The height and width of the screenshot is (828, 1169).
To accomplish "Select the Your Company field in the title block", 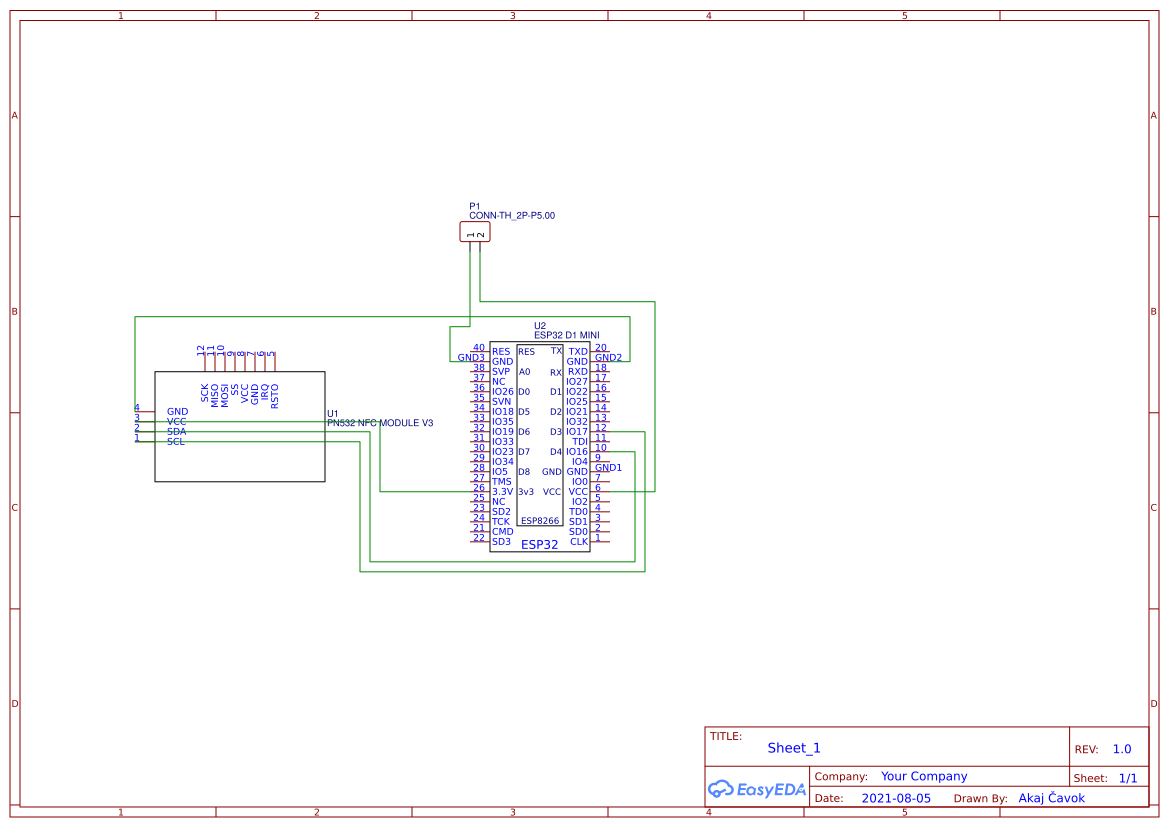I will tap(923, 776).
